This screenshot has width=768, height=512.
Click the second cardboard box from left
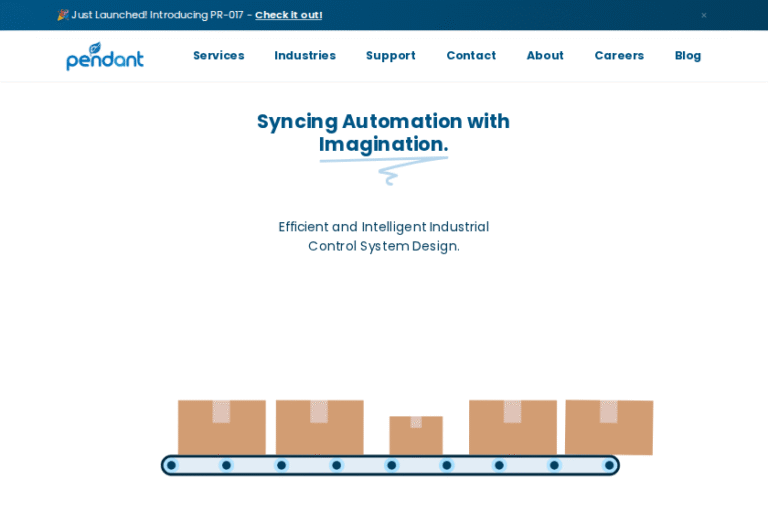(x=319, y=428)
